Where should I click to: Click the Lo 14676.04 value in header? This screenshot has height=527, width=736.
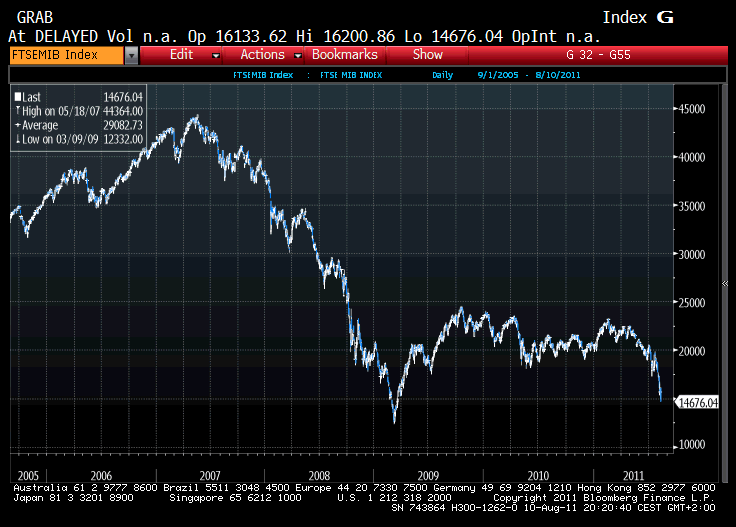click(x=453, y=36)
